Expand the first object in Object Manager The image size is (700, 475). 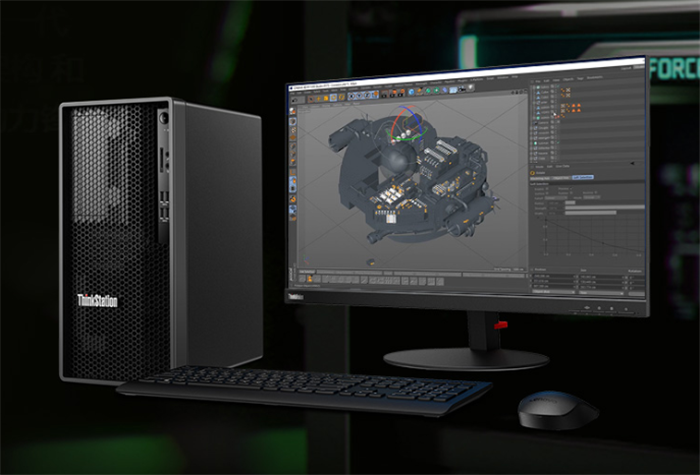click(x=533, y=88)
